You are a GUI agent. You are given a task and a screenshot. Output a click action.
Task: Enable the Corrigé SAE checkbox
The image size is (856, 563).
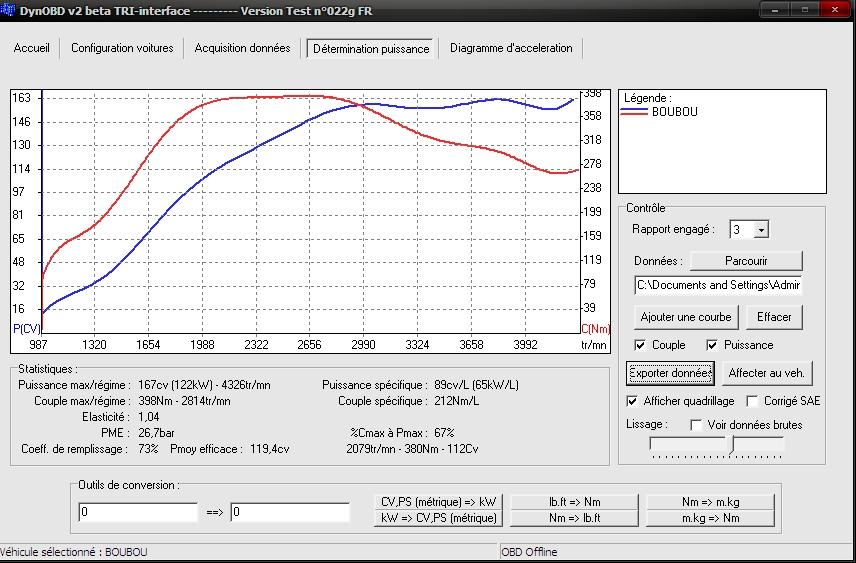coord(752,401)
